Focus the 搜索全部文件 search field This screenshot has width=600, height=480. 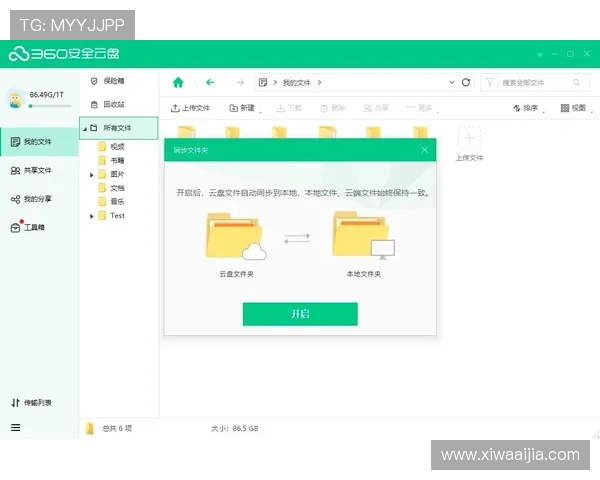tap(535, 83)
